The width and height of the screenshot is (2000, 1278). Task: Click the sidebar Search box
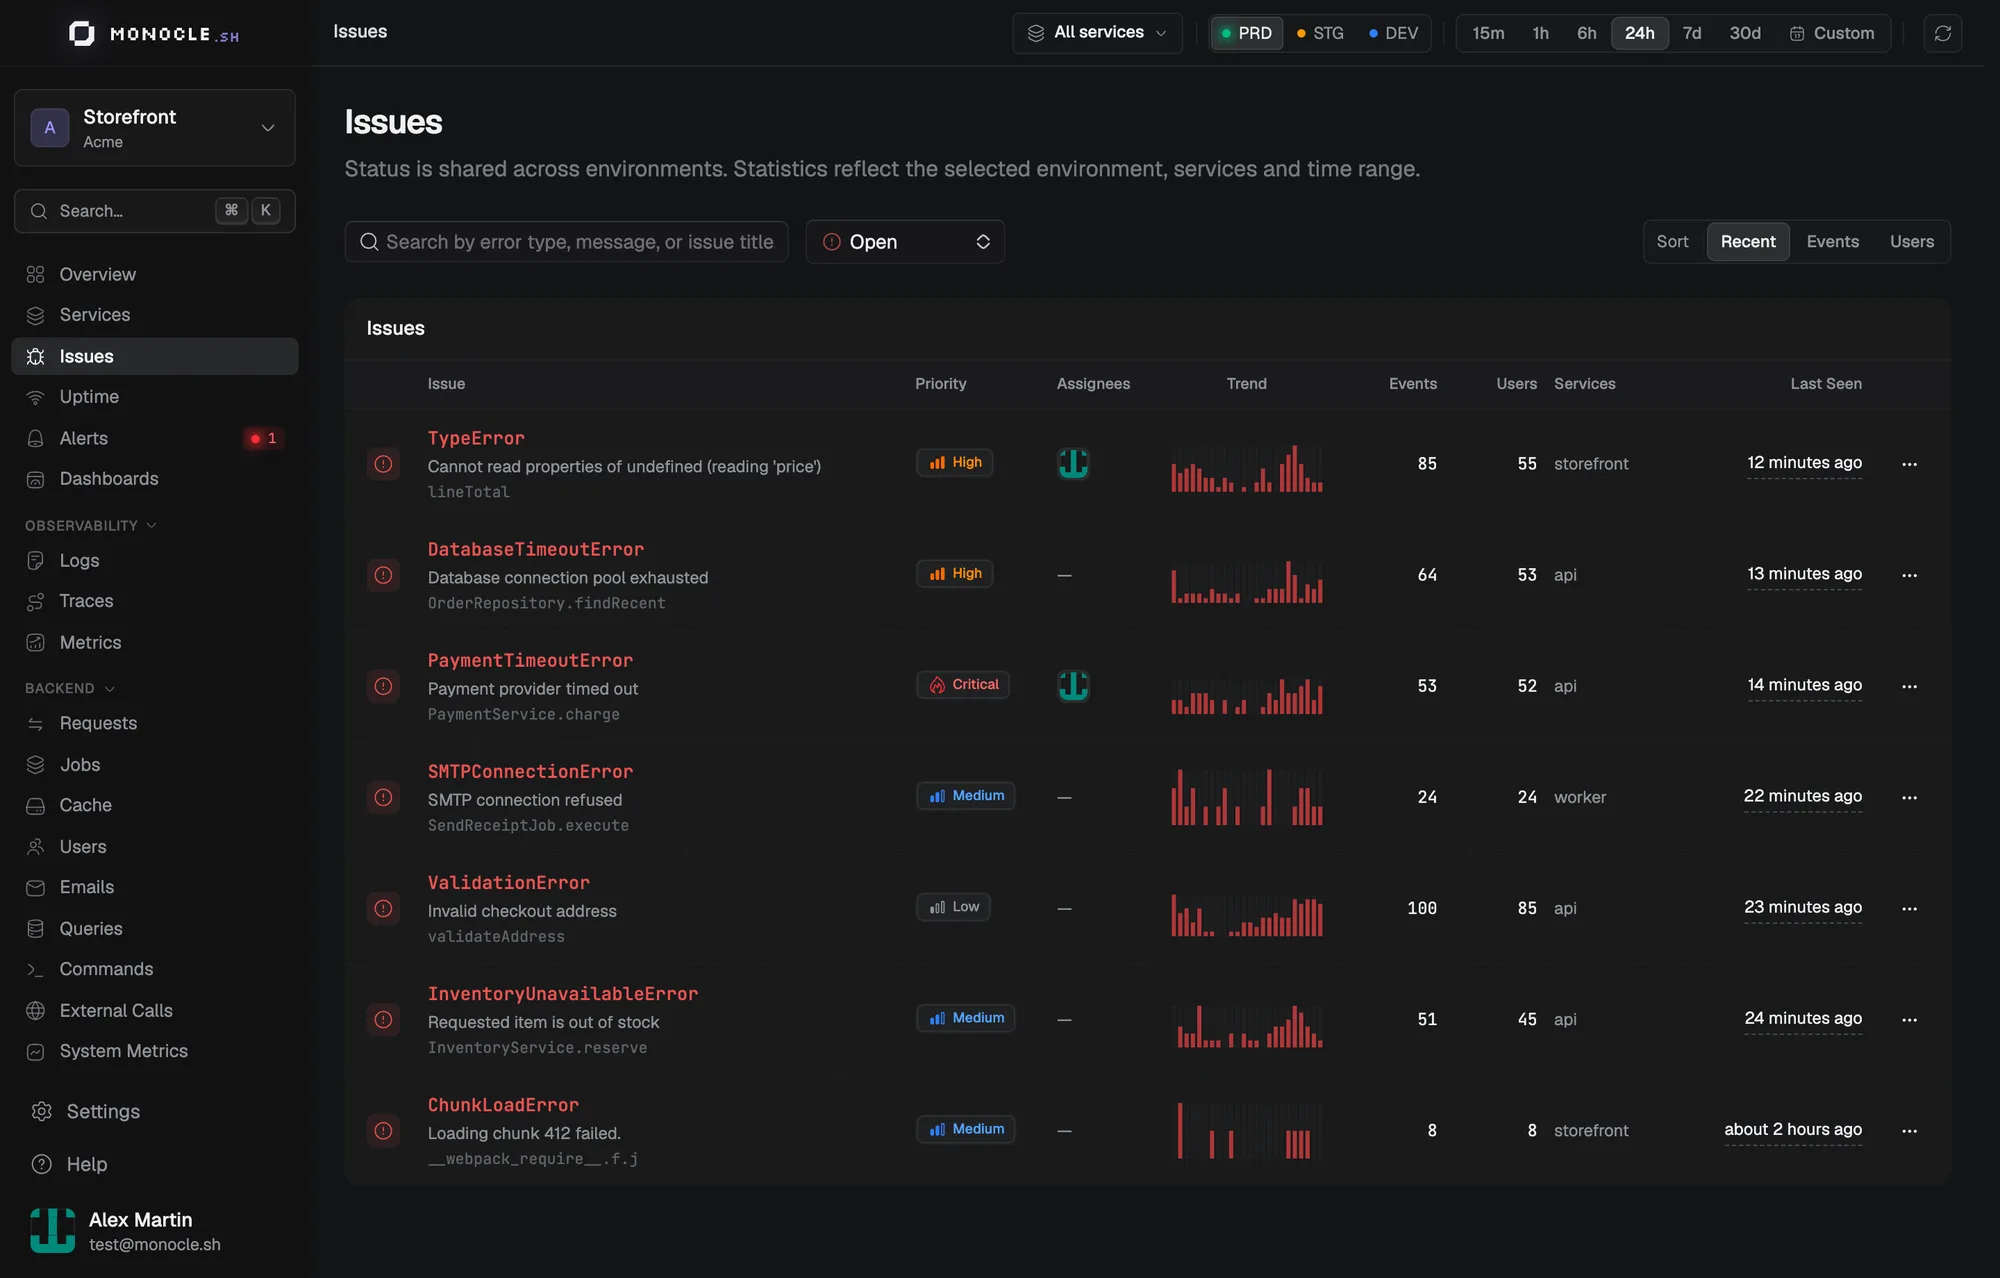(155, 211)
